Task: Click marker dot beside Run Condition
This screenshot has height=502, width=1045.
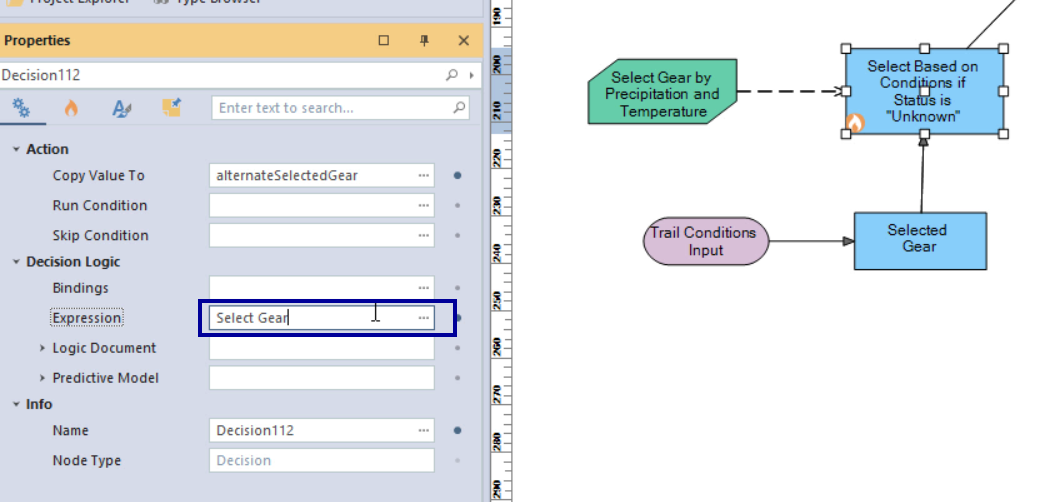Action: click(x=457, y=205)
